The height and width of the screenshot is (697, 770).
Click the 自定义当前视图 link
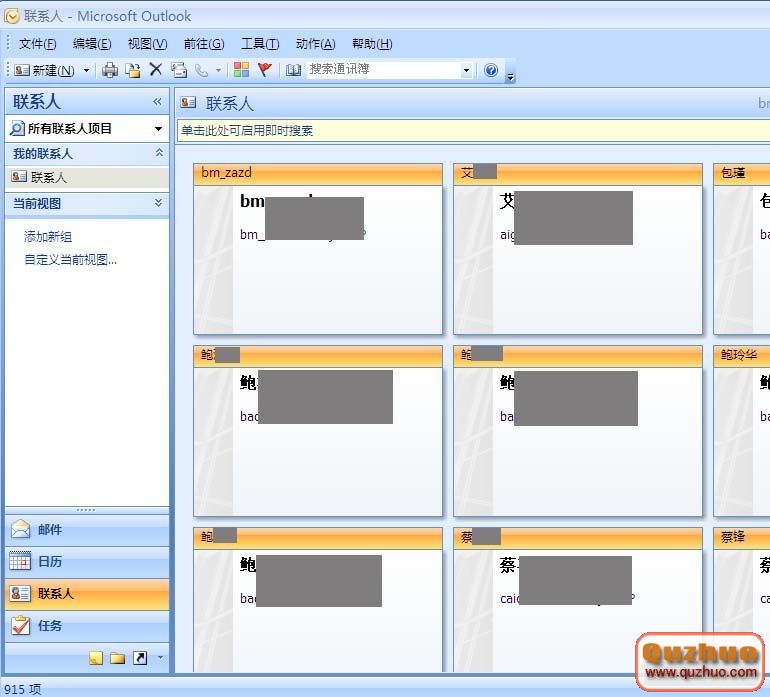click(71, 259)
